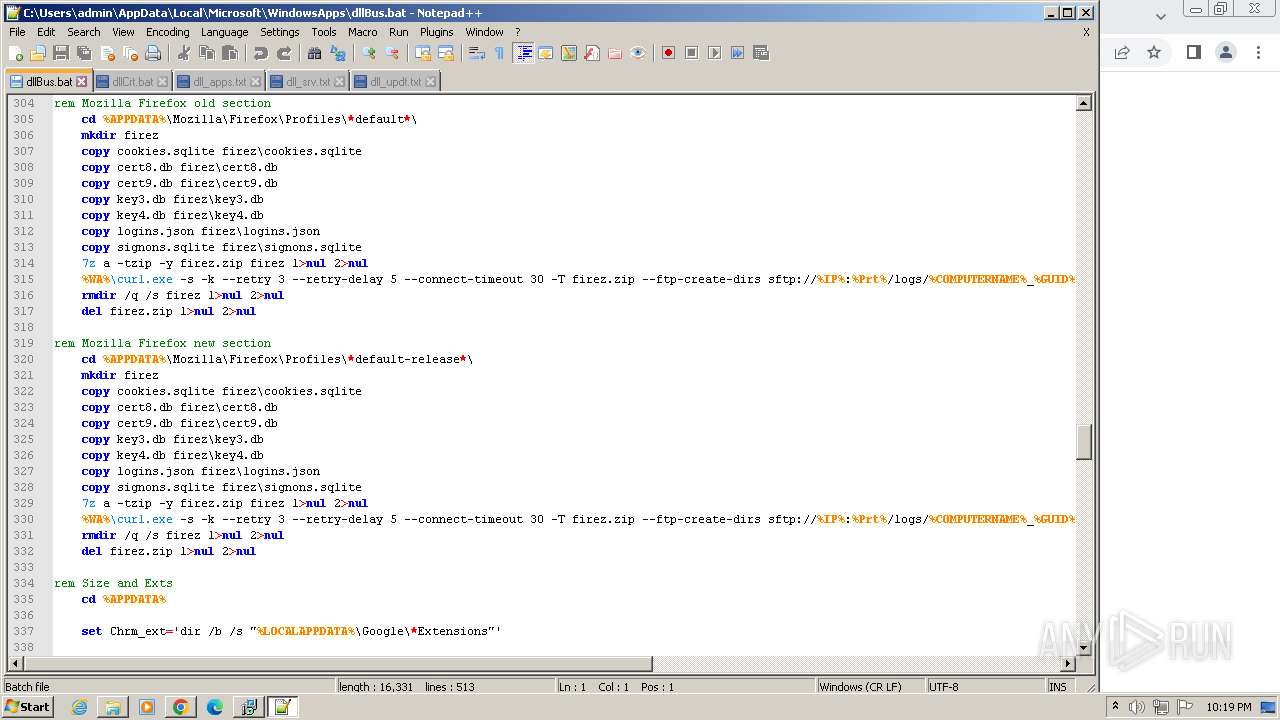Start macro recording with red dot

(x=668, y=53)
